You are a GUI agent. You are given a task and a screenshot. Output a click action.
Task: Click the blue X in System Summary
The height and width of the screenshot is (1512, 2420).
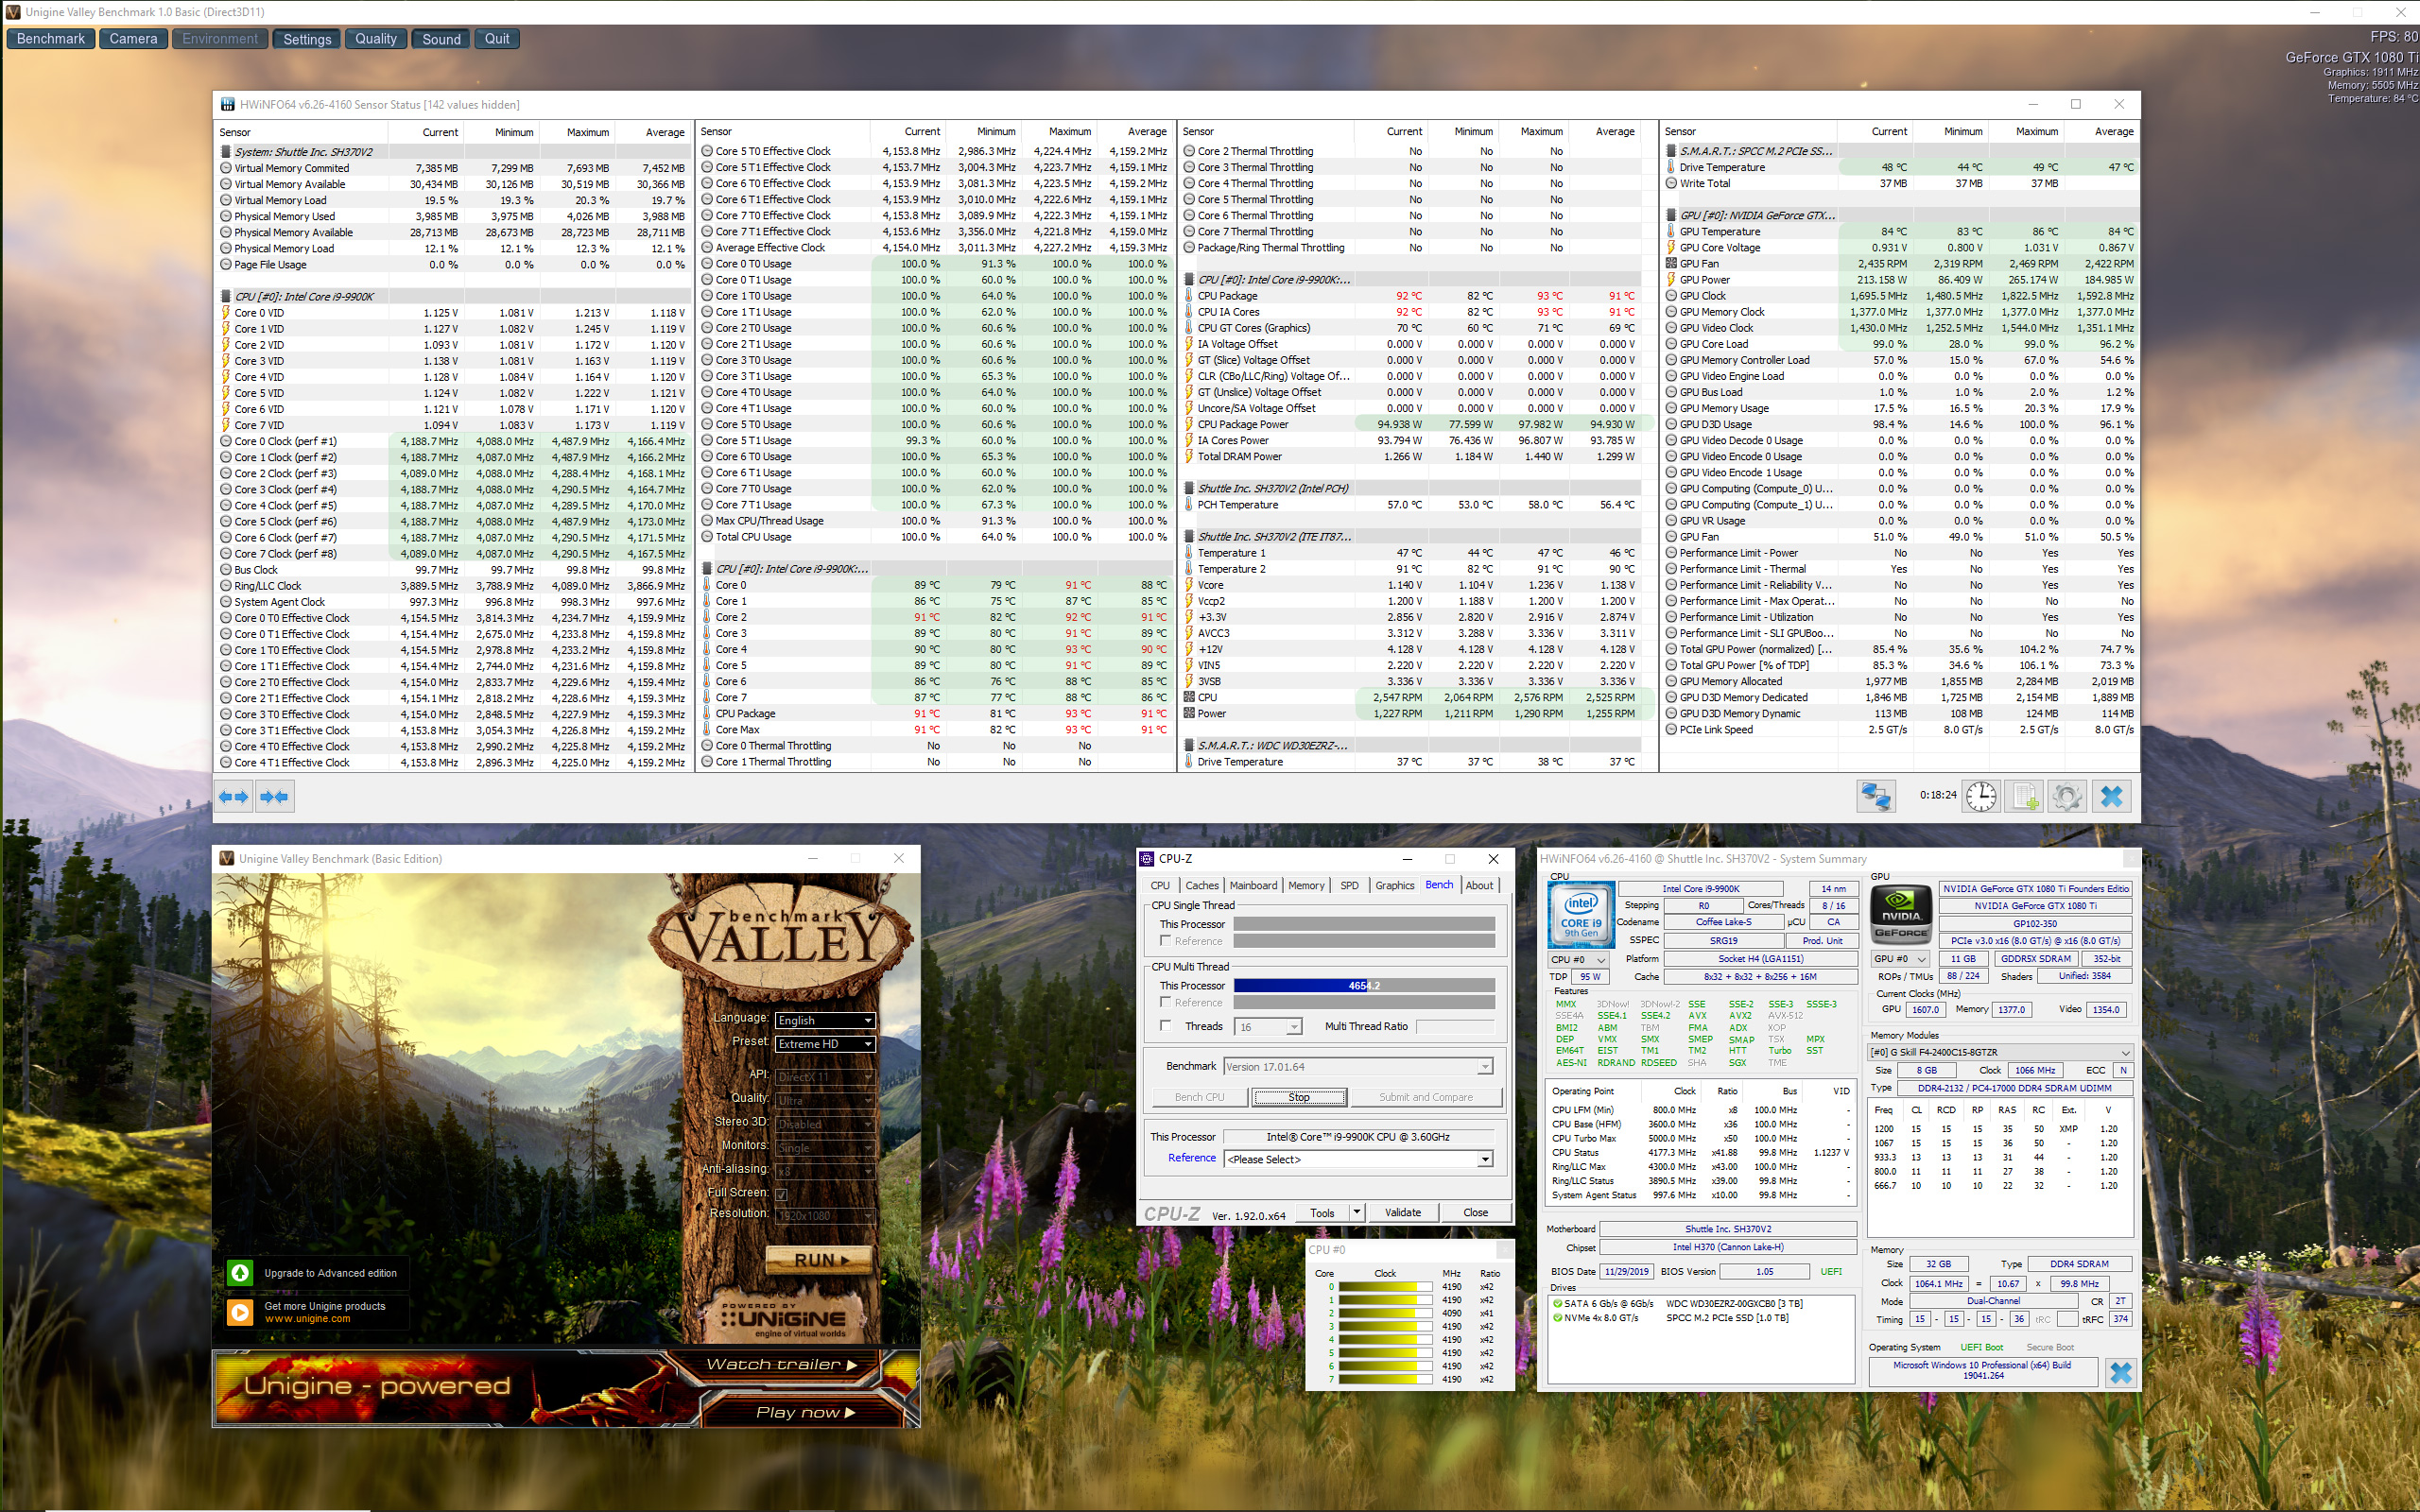tap(2120, 1372)
